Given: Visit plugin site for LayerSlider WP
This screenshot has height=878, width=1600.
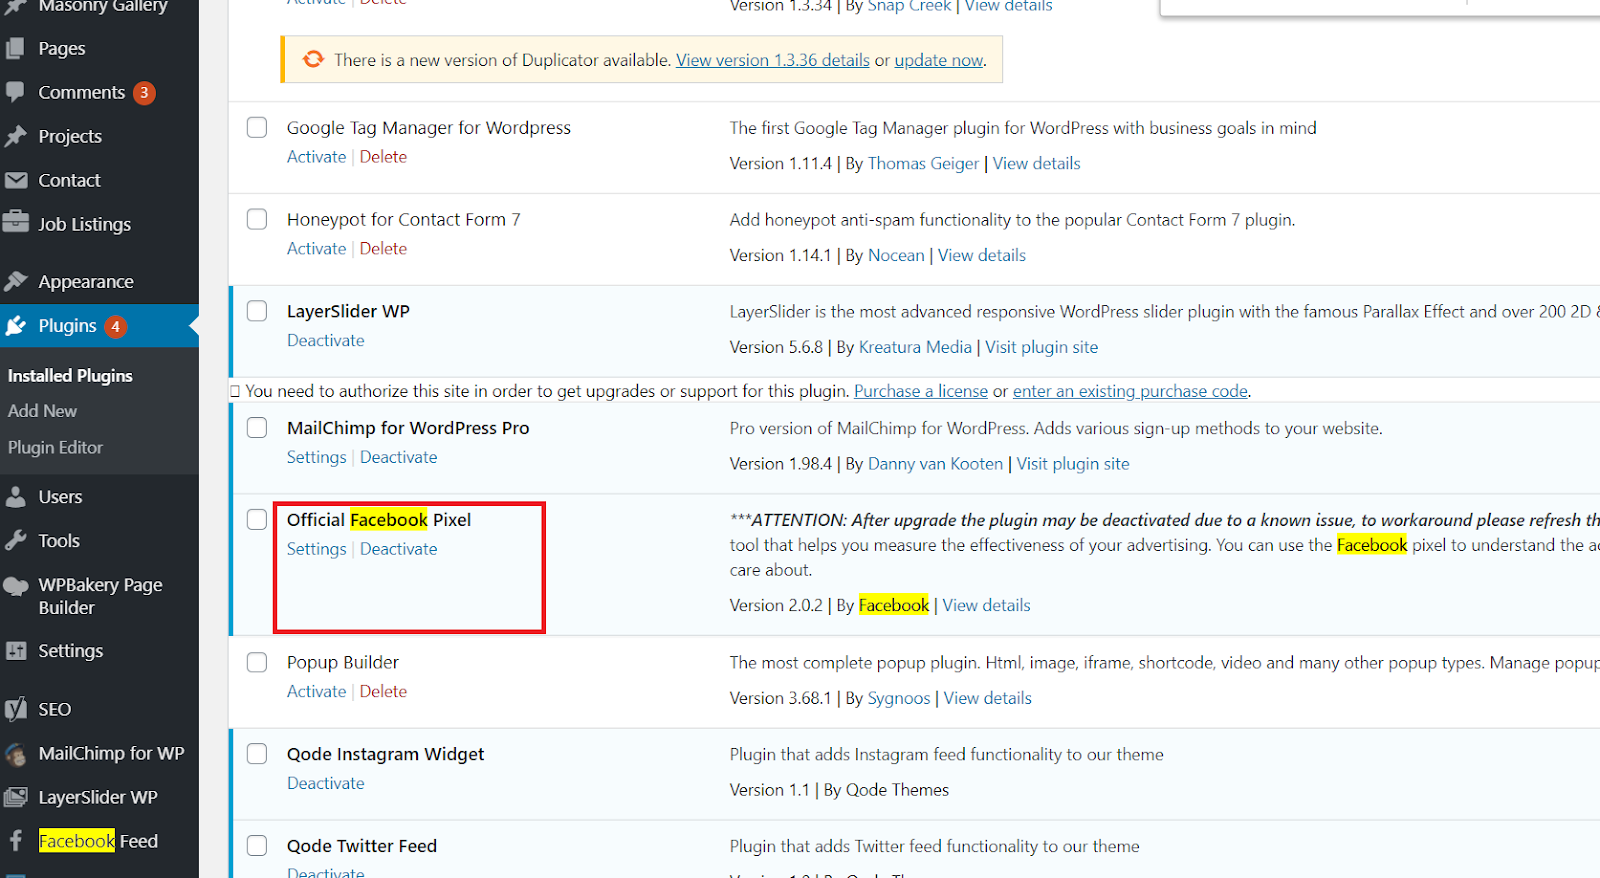Looking at the screenshot, I should click(x=1041, y=348).
